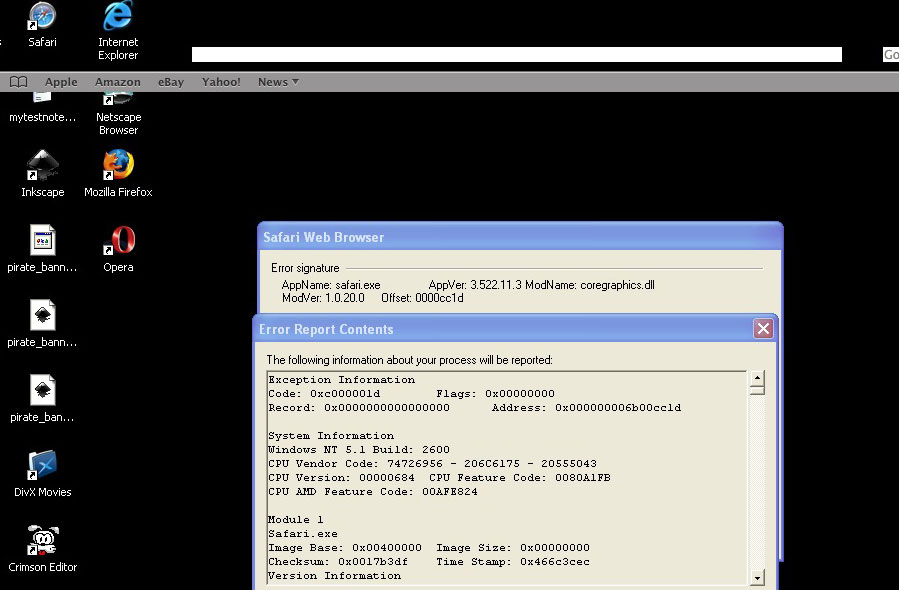Click the 'System Information' heading
899x590 pixels.
tap(331, 436)
